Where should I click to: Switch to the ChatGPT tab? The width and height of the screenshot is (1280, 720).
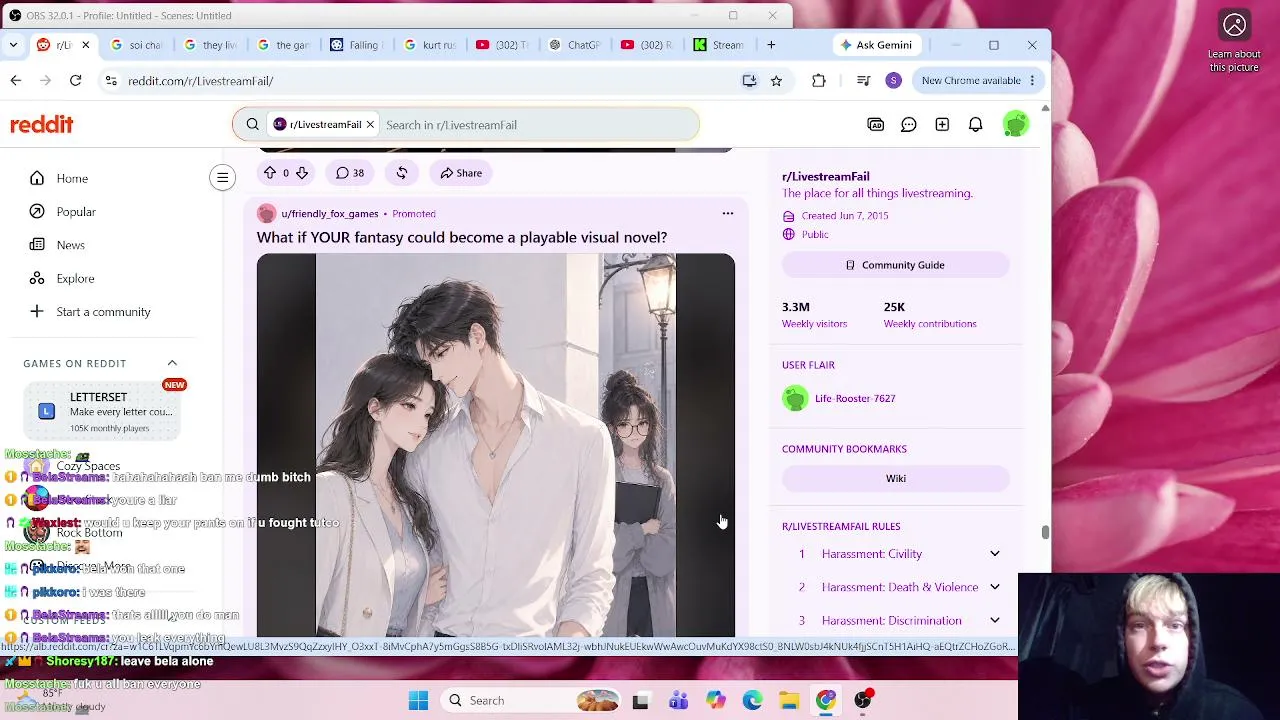pos(576,45)
